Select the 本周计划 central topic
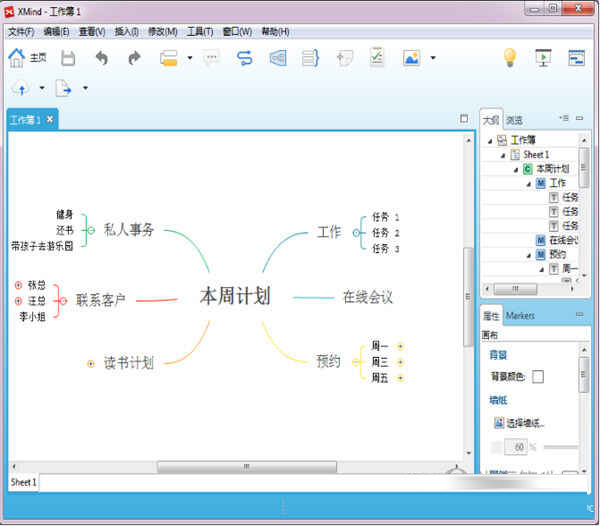This screenshot has width=600, height=526. pyautogui.click(x=235, y=296)
